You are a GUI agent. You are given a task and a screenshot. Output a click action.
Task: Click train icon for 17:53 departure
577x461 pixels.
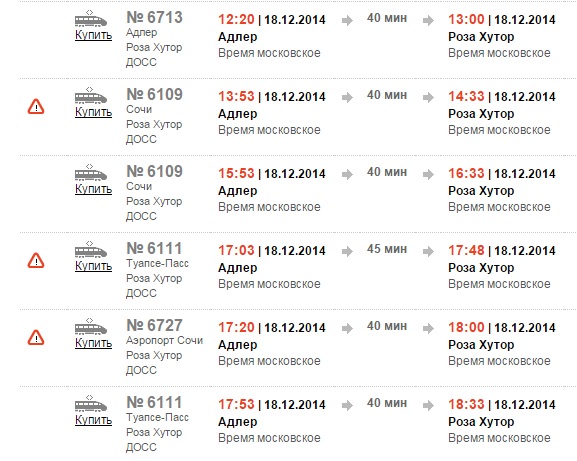[x=91, y=404]
